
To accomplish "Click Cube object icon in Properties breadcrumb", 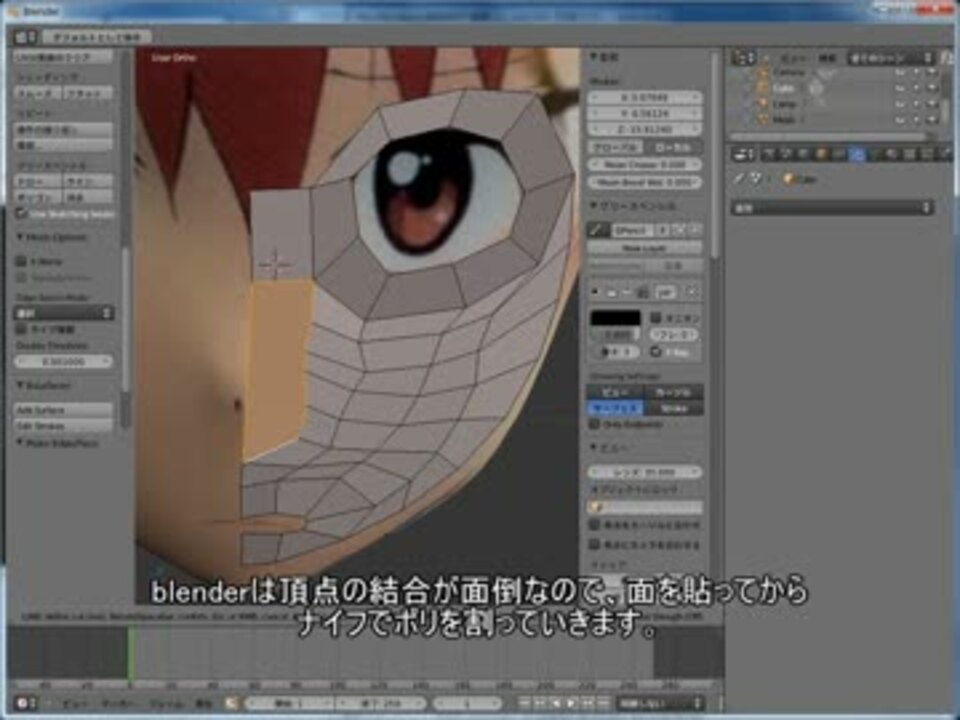I will [789, 179].
